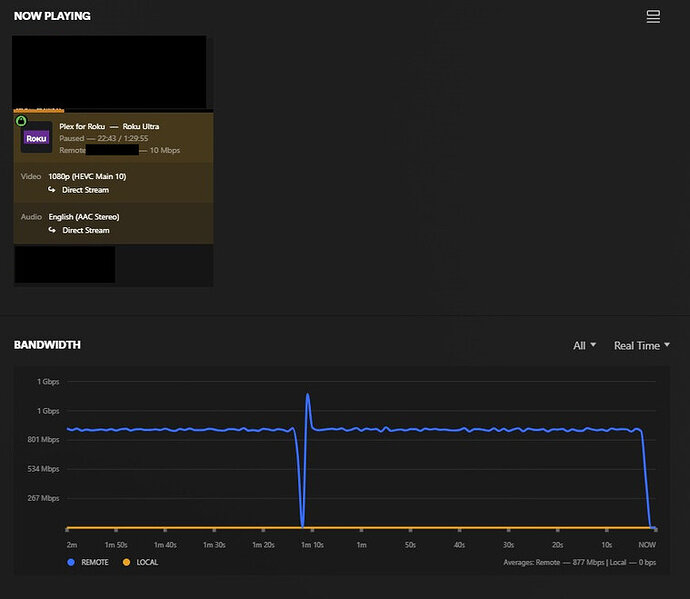Screen dimensions: 690x599
Task: Click the 'Video' row label
Action: 31,176
